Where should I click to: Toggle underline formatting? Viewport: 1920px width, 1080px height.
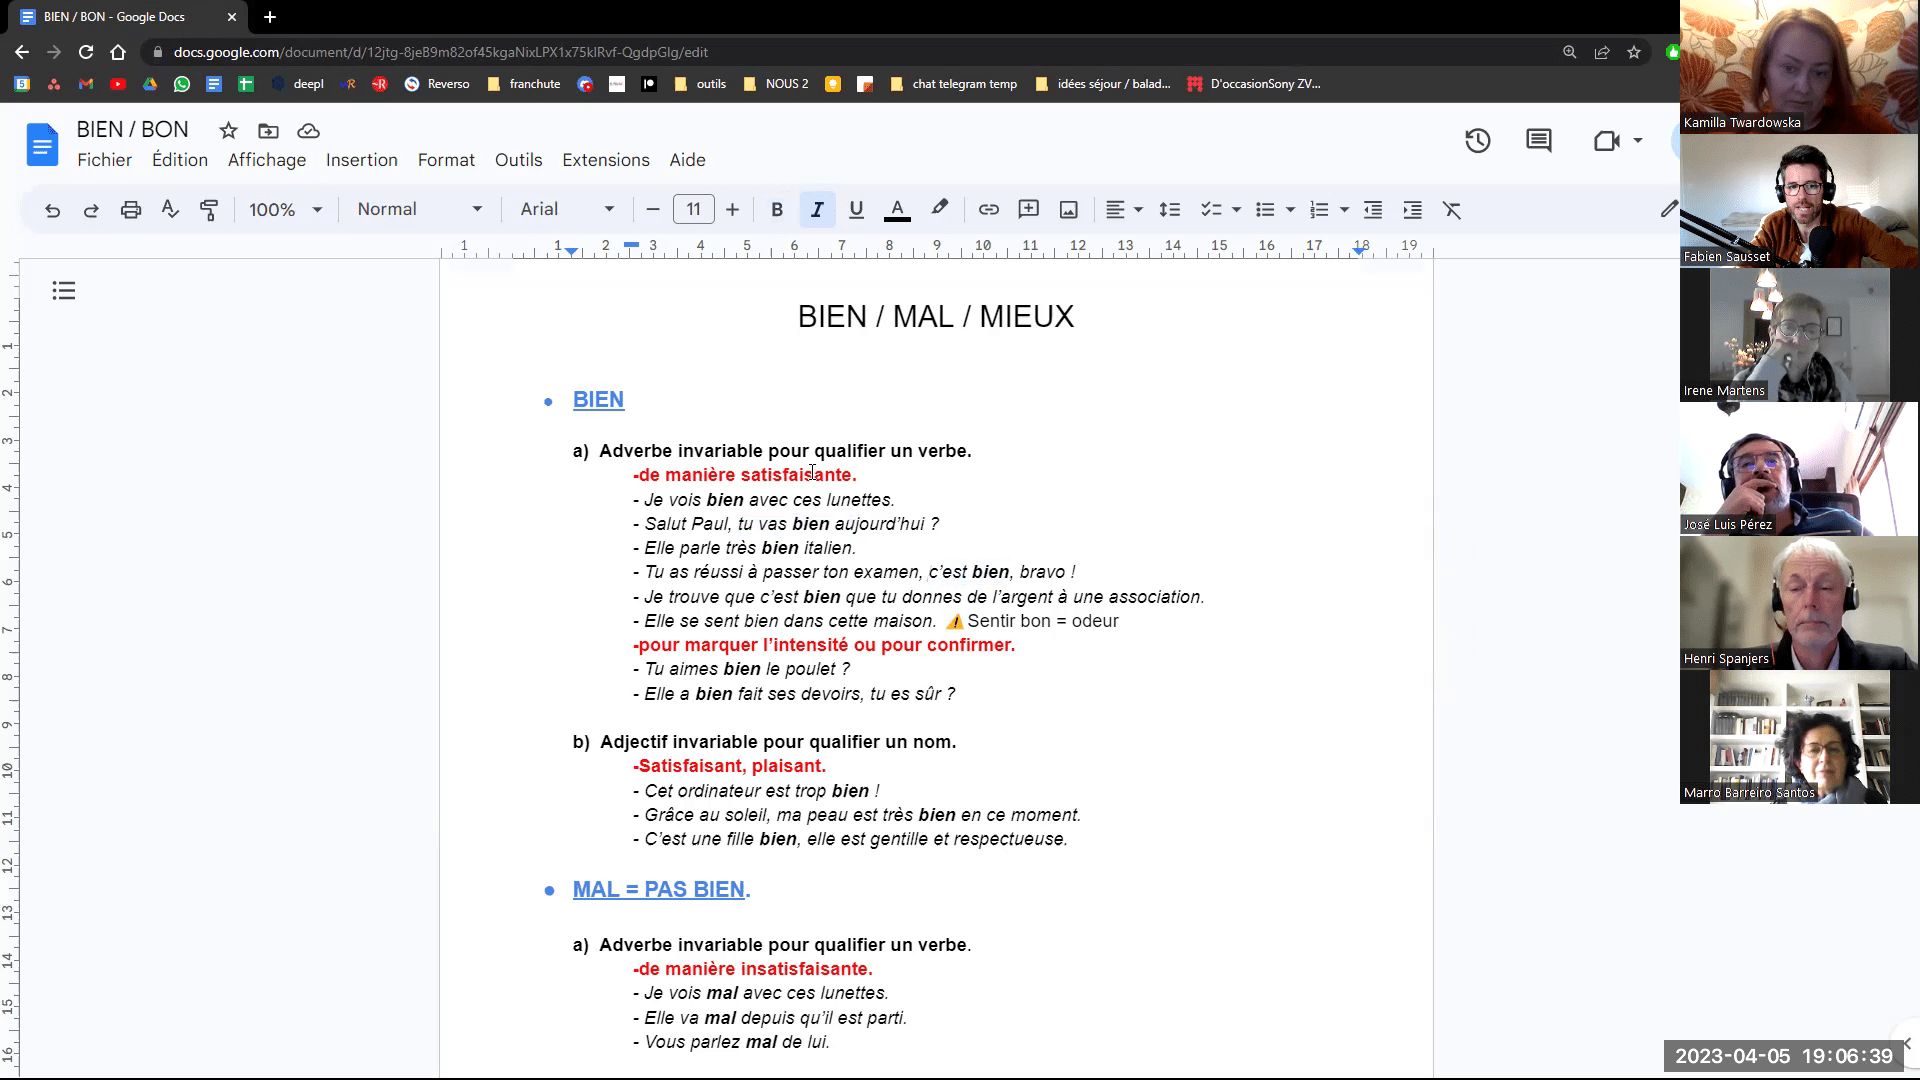click(x=856, y=210)
